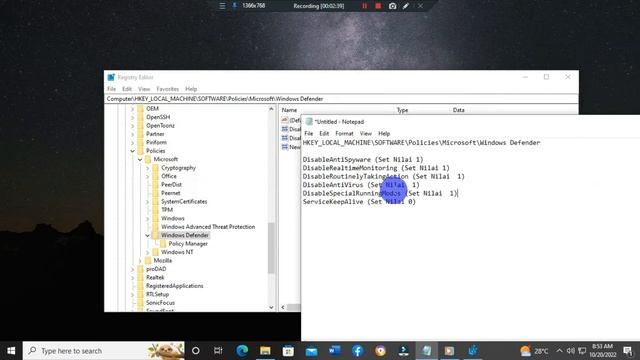This screenshot has width=640, height=360.
Task: Expand the Mozilla registry key
Action: coord(140,260)
